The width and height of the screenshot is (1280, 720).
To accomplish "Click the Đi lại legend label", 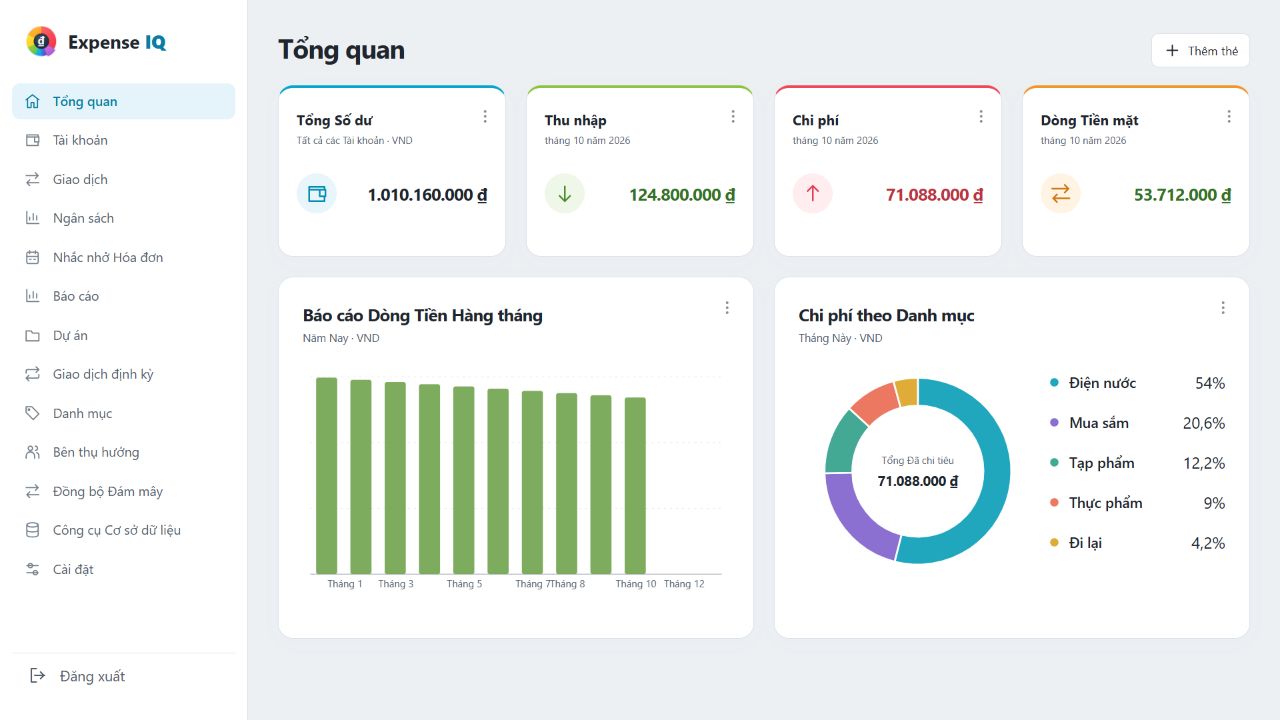I will click(1085, 543).
